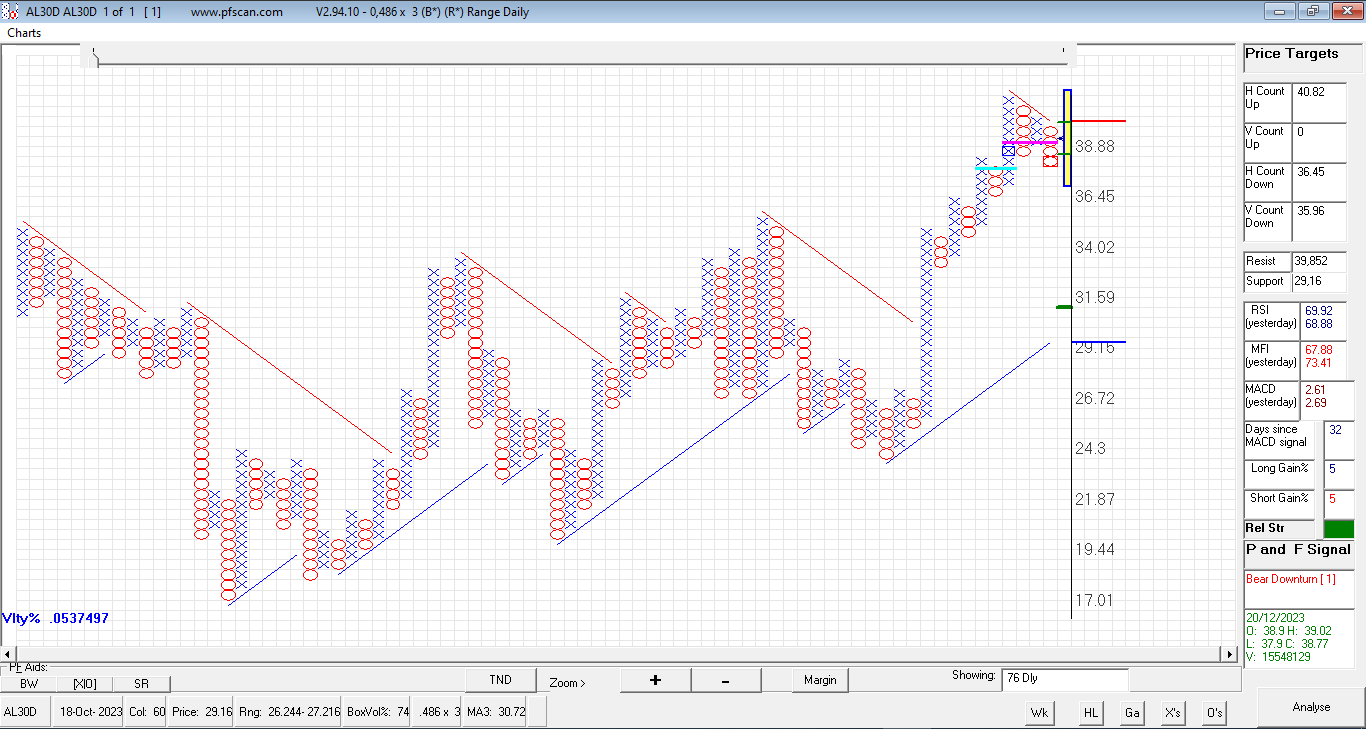Click the green Rel Str indicator
The image size is (1366, 729).
click(x=1337, y=528)
